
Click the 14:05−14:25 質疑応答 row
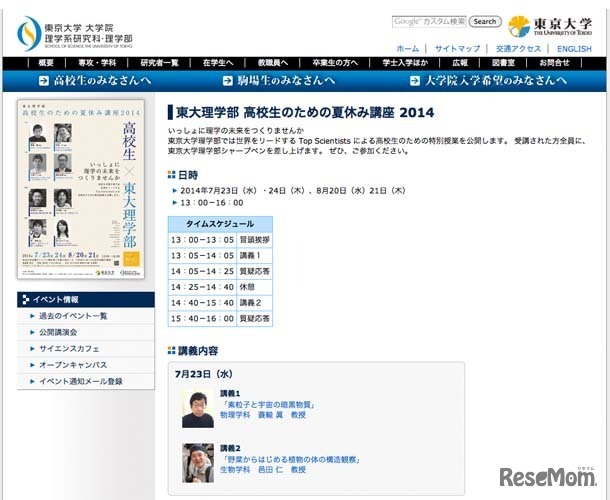220,271
